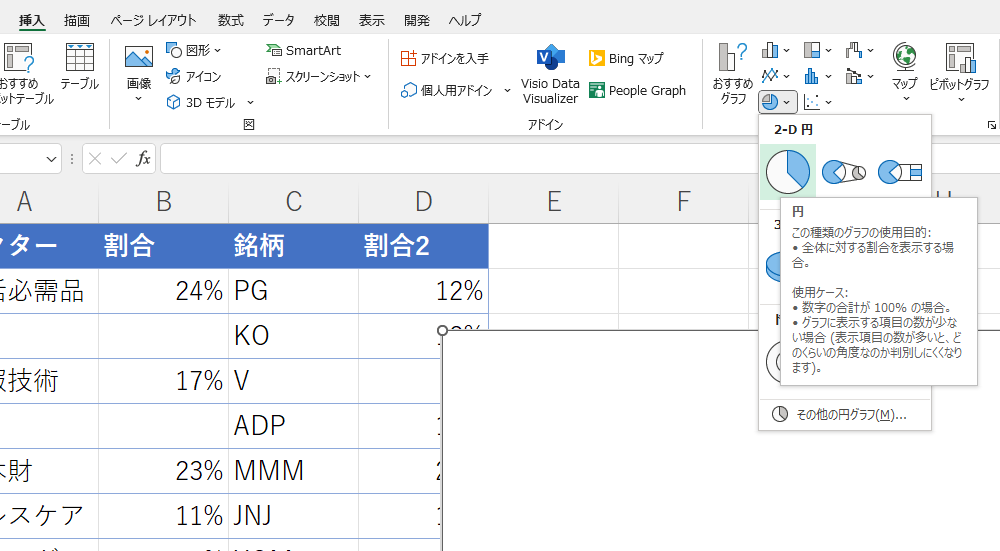Image resolution: width=1000 pixels, height=551 pixels.
Task: Open Visio Data Visualizer add-in
Action: pyautogui.click(x=550, y=74)
